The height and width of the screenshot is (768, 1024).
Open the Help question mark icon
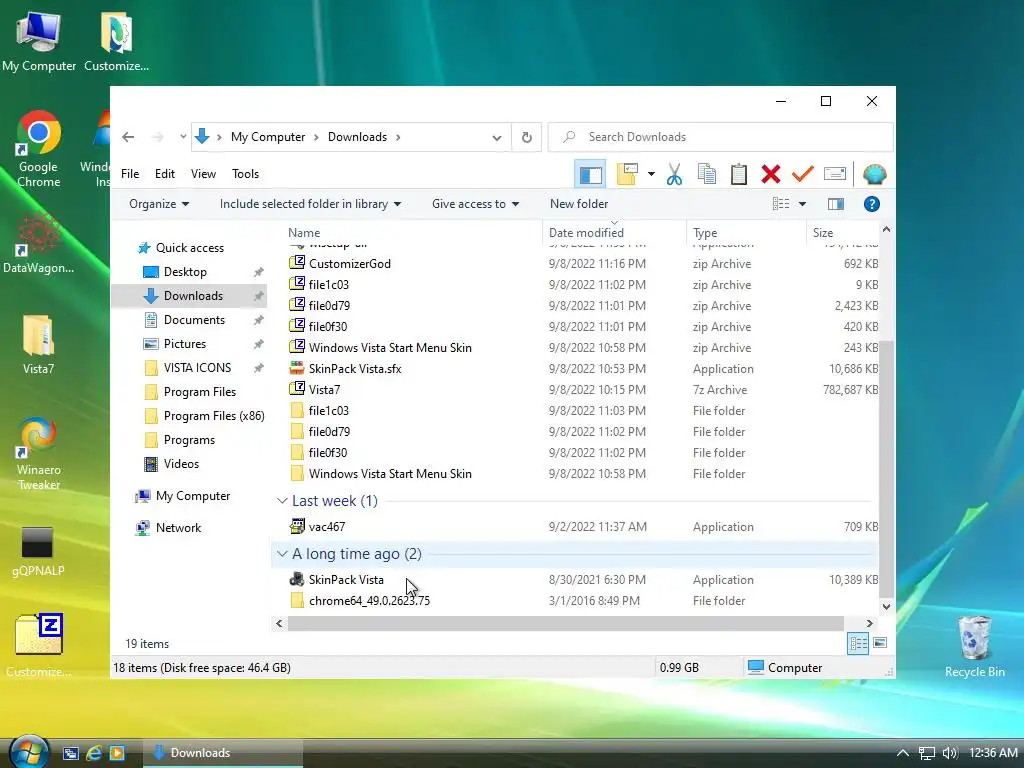click(871, 204)
